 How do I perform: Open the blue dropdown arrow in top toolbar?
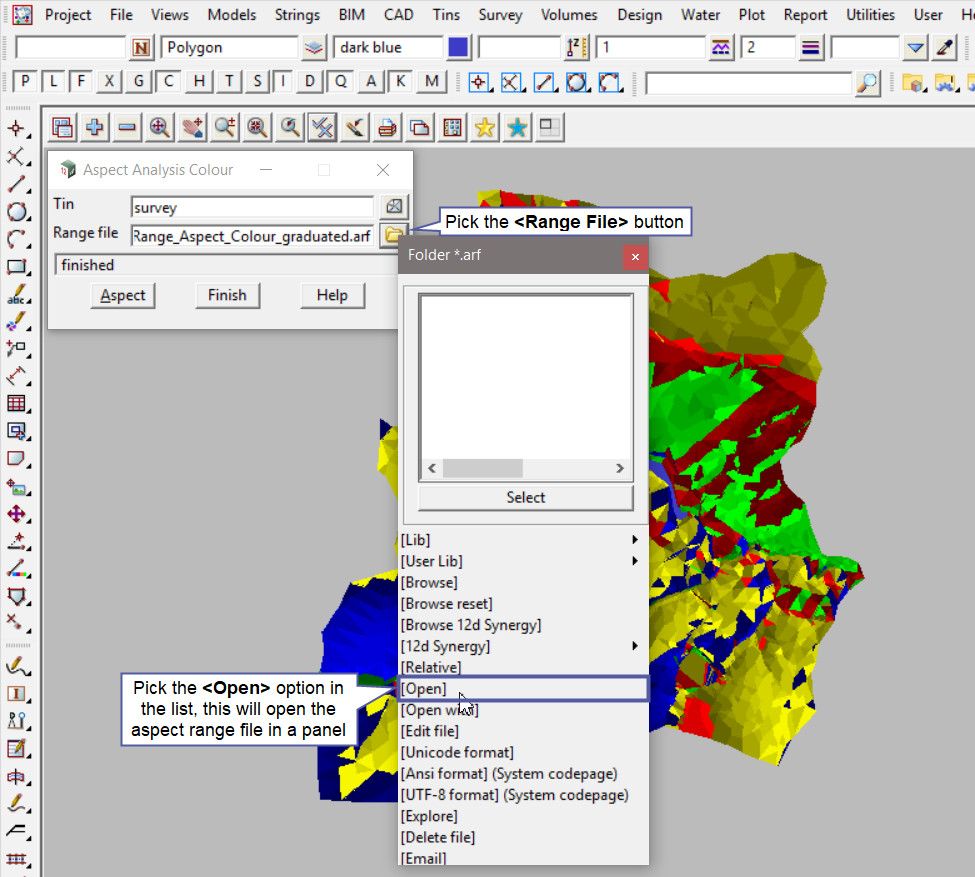915,48
